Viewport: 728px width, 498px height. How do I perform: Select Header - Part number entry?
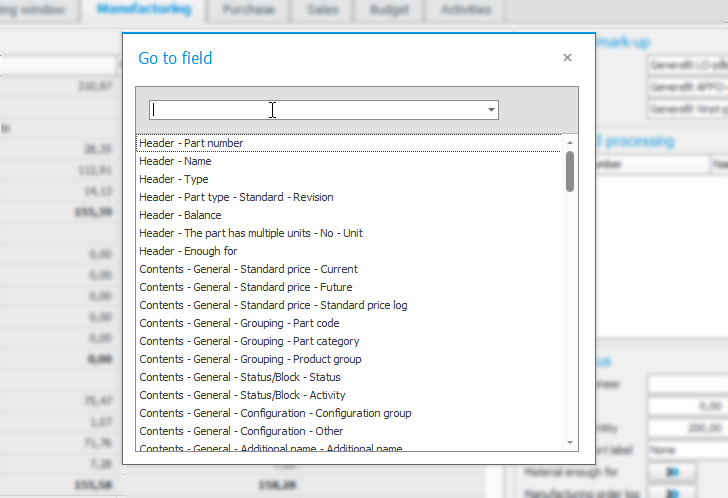pos(191,143)
